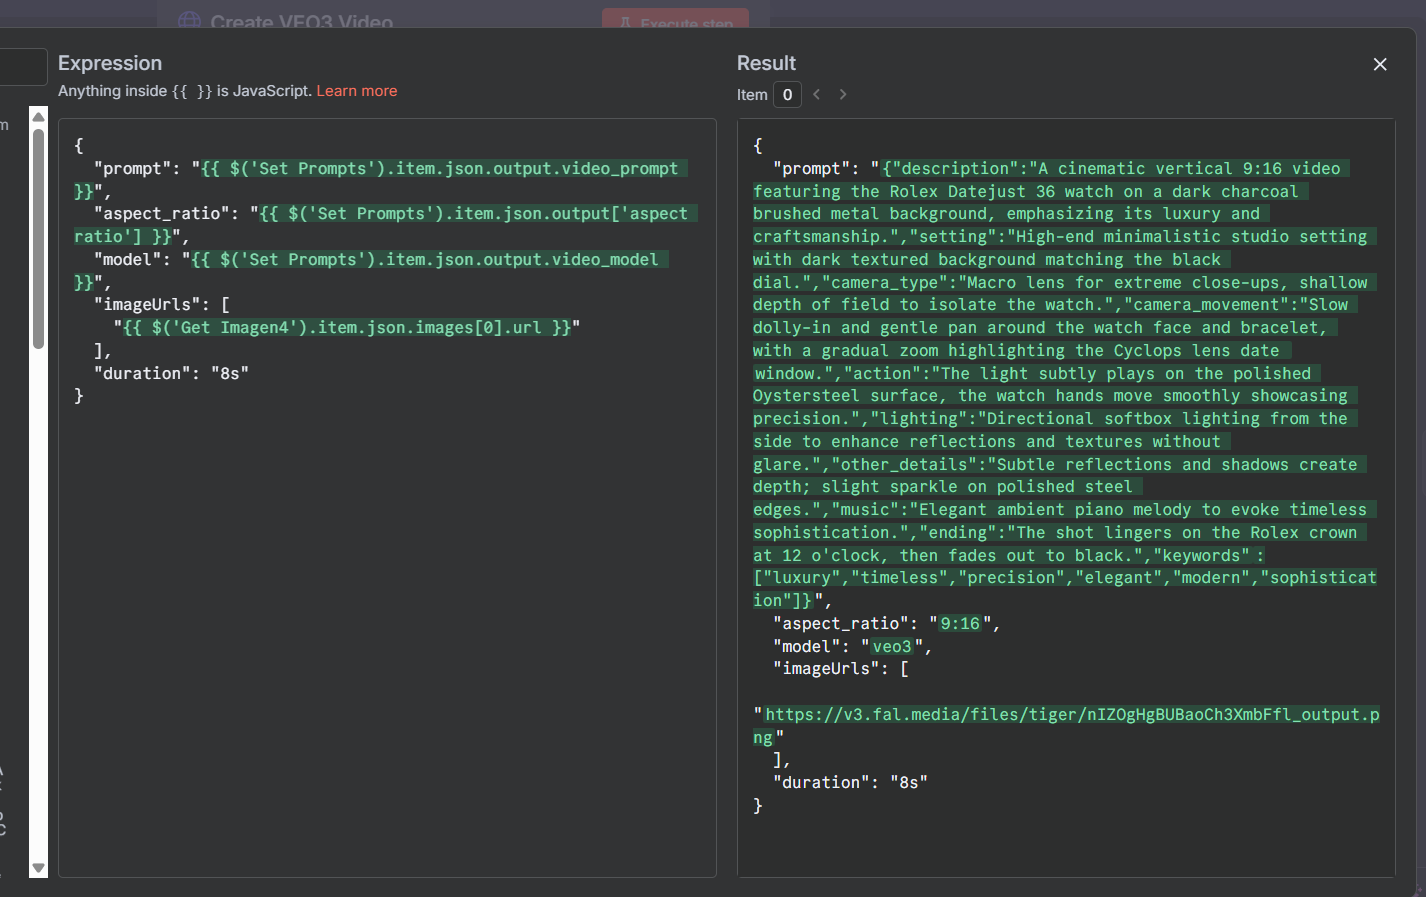
Task: Click the Create VEO3 Video node title
Action: [301, 22]
